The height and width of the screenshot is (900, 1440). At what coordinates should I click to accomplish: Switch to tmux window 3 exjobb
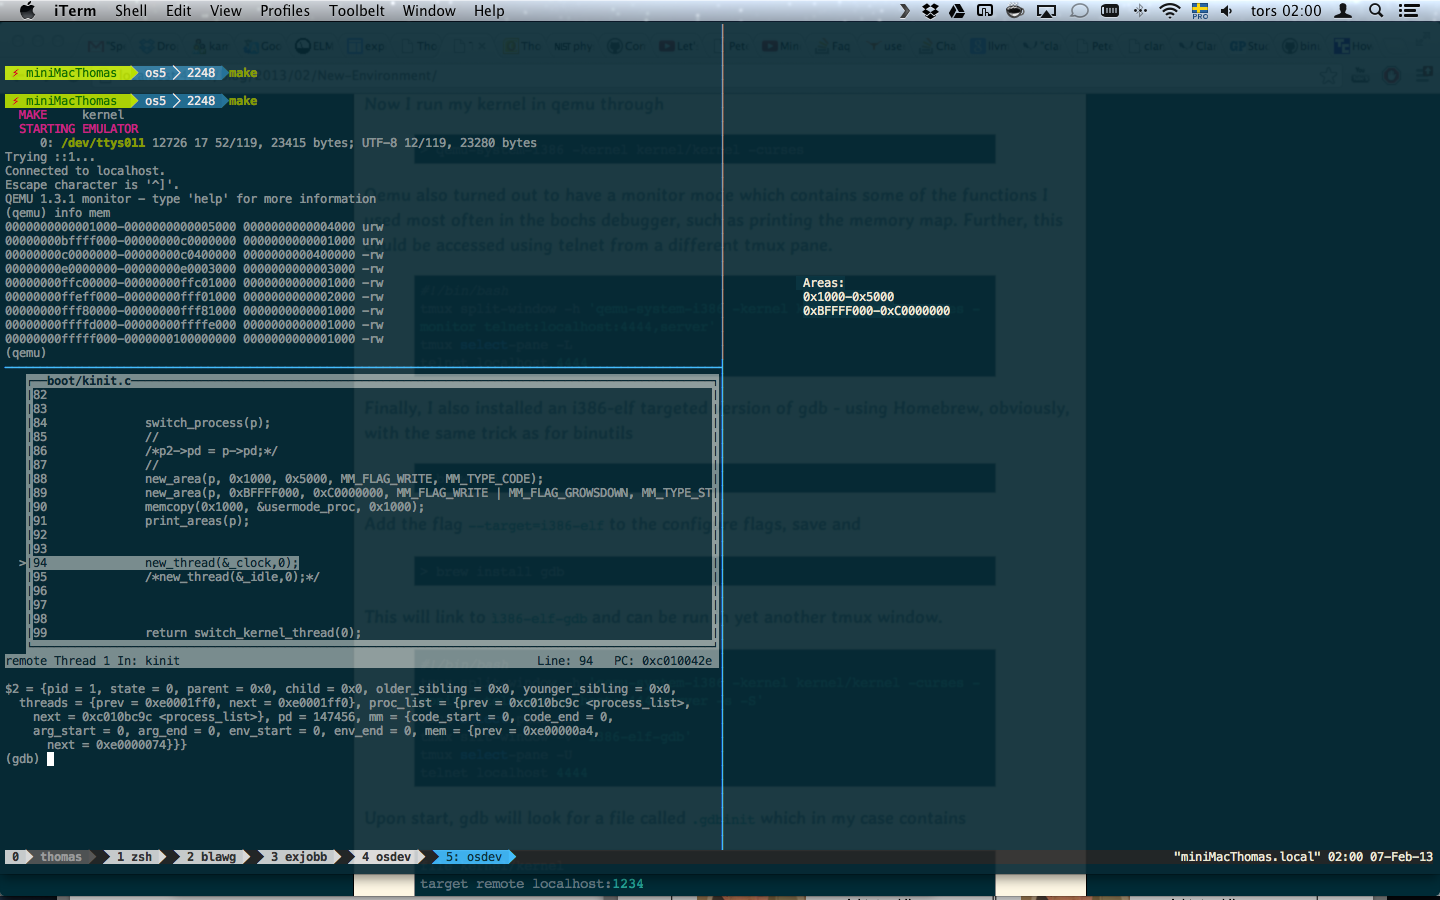299,857
